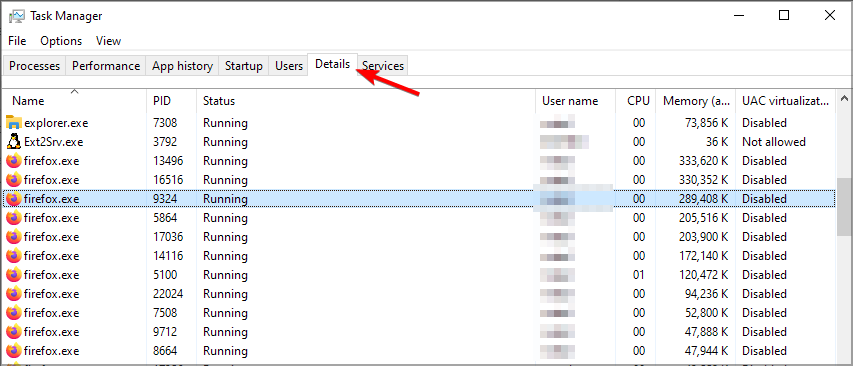Switch to the App history tab

tap(182, 66)
